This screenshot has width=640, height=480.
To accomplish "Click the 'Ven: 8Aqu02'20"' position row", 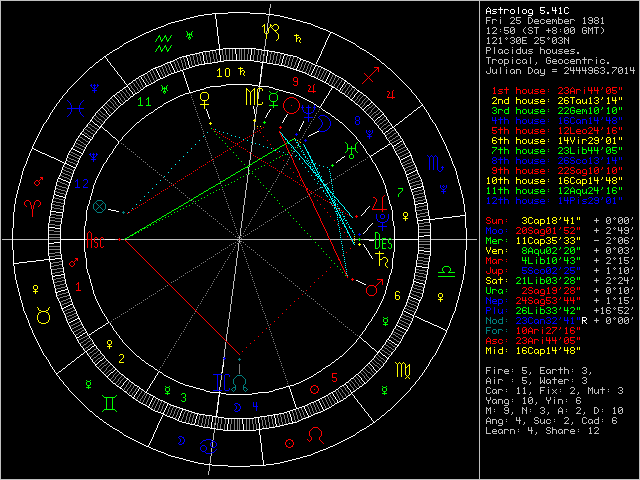I will tap(560, 251).
